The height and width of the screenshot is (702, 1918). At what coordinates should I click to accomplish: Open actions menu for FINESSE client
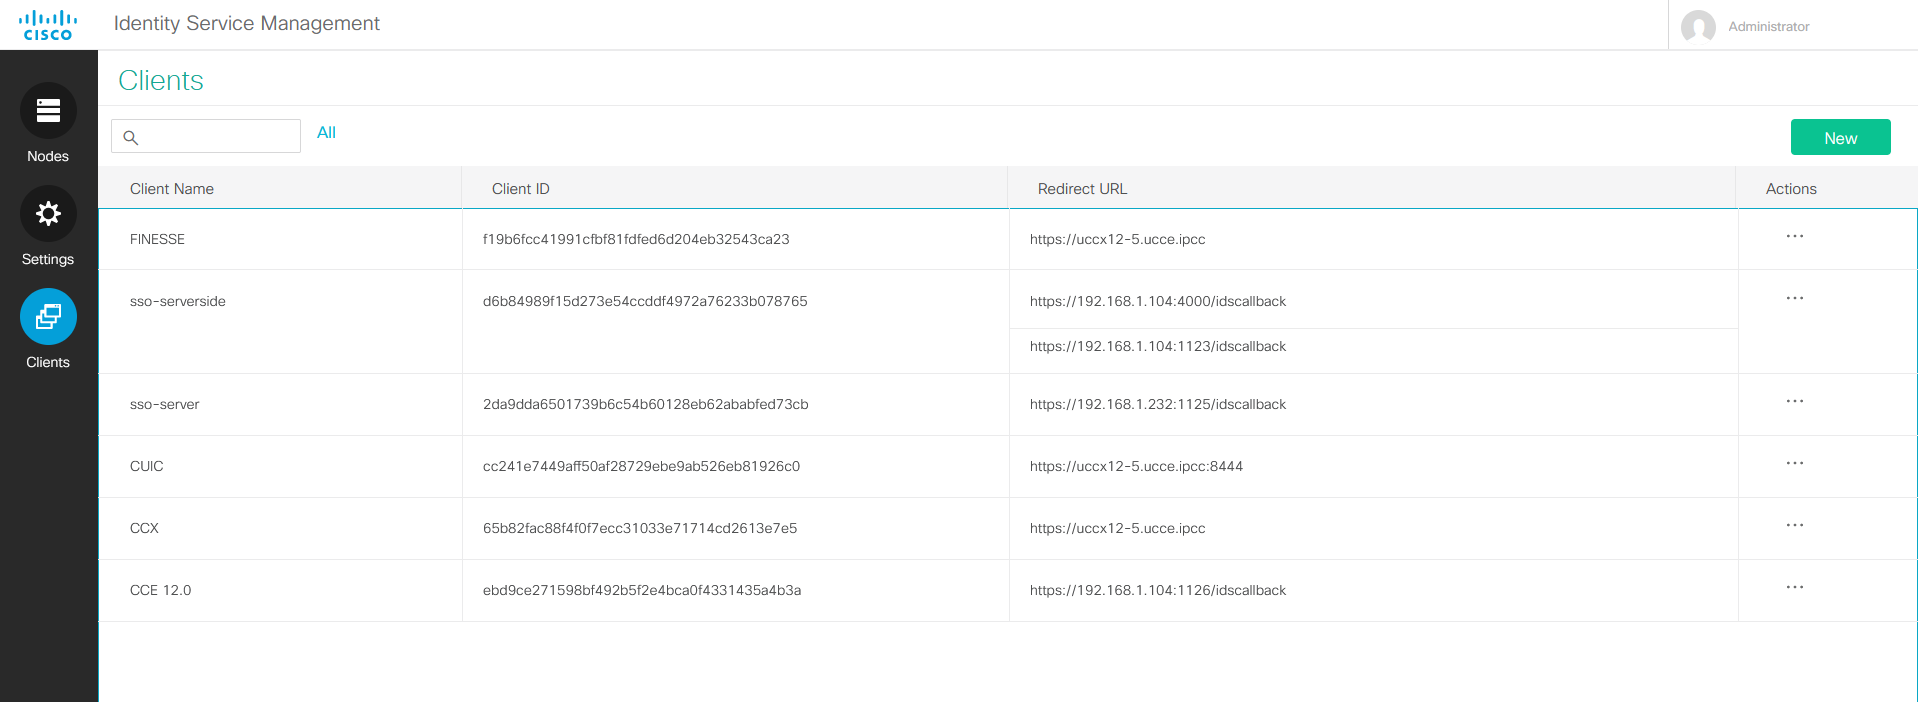pyautogui.click(x=1794, y=237)
